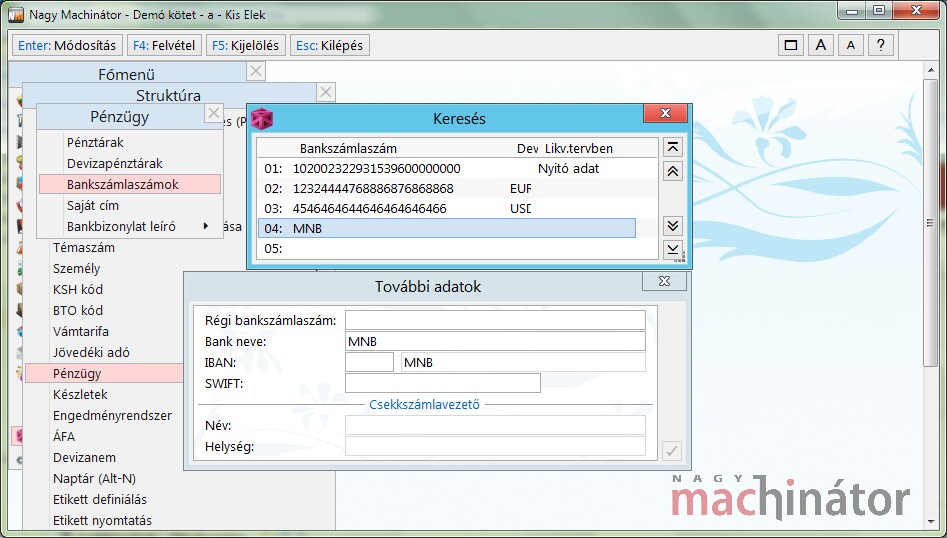Click main window vertical scrollbar thumb

[931, 222]
